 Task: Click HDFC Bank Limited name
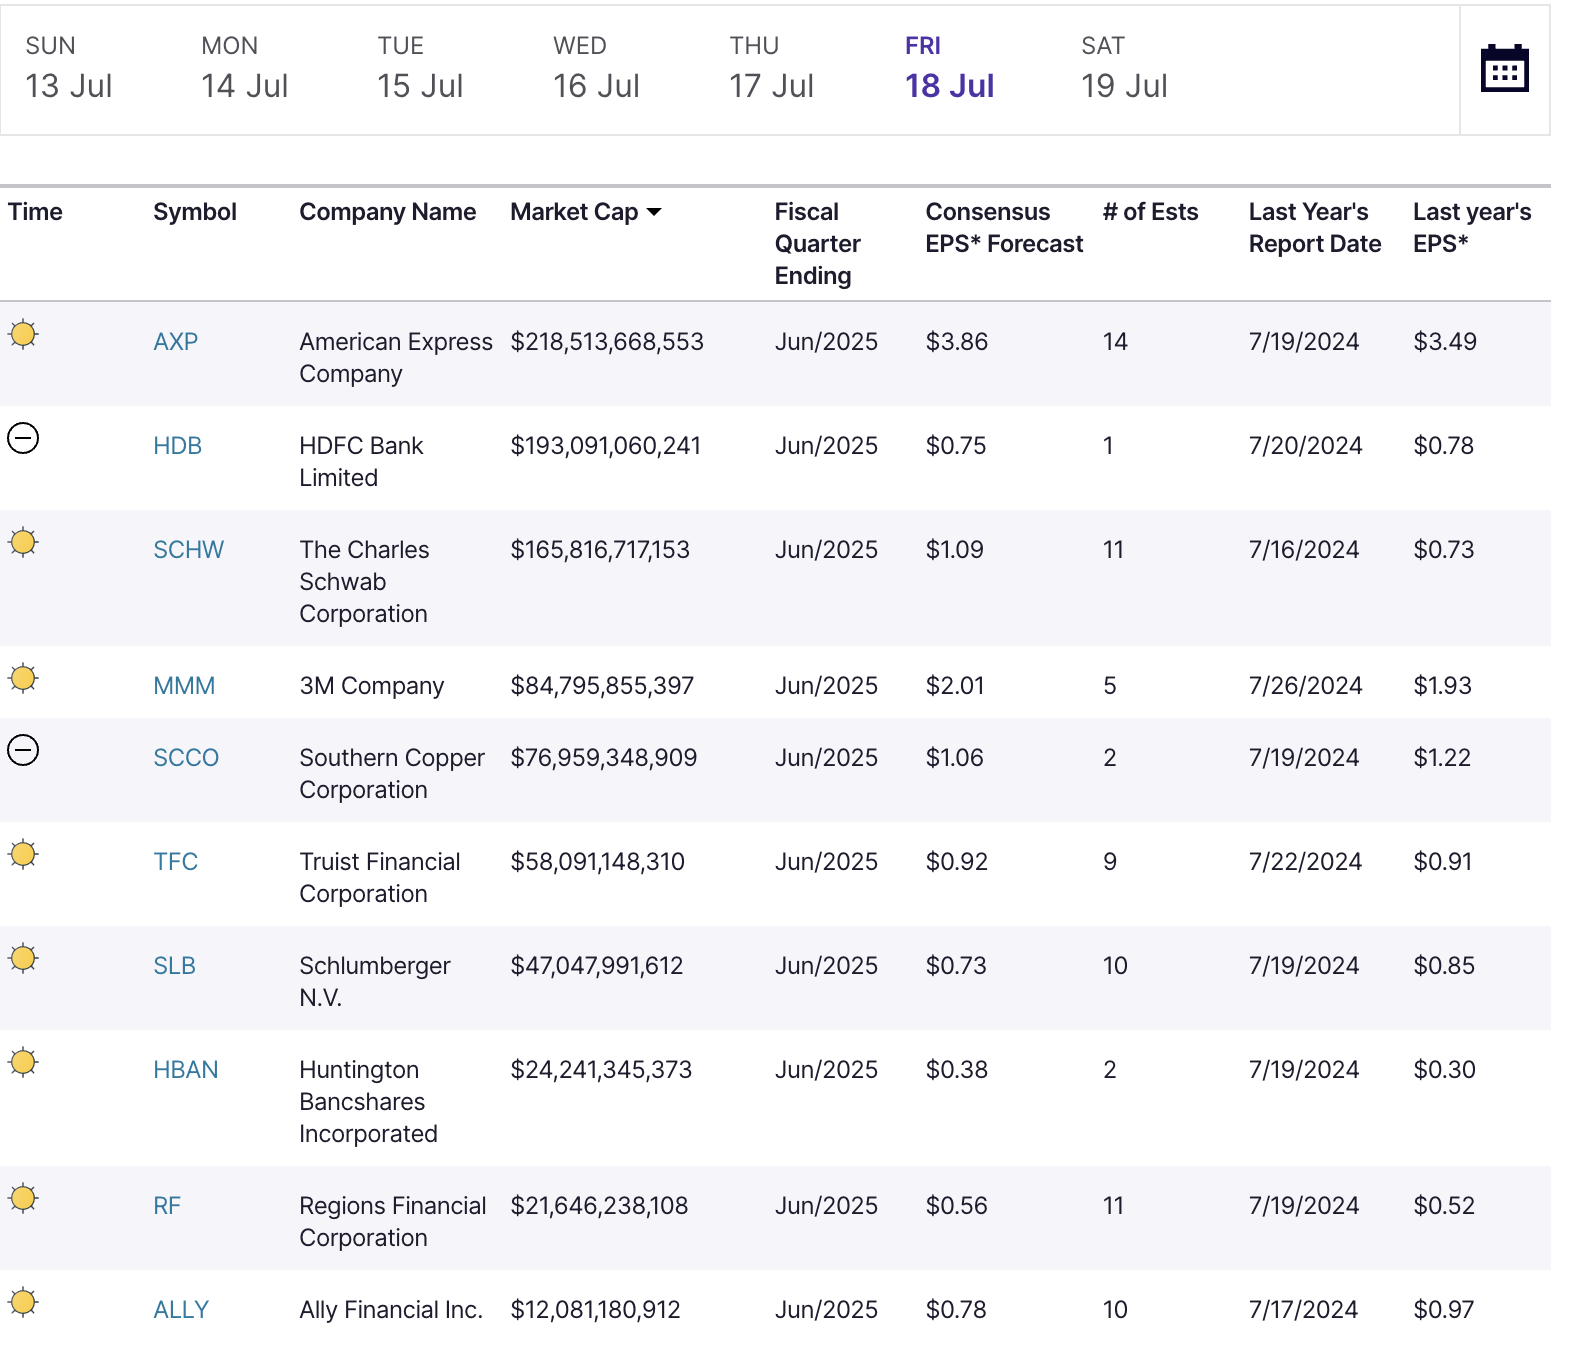coord(361,462)
